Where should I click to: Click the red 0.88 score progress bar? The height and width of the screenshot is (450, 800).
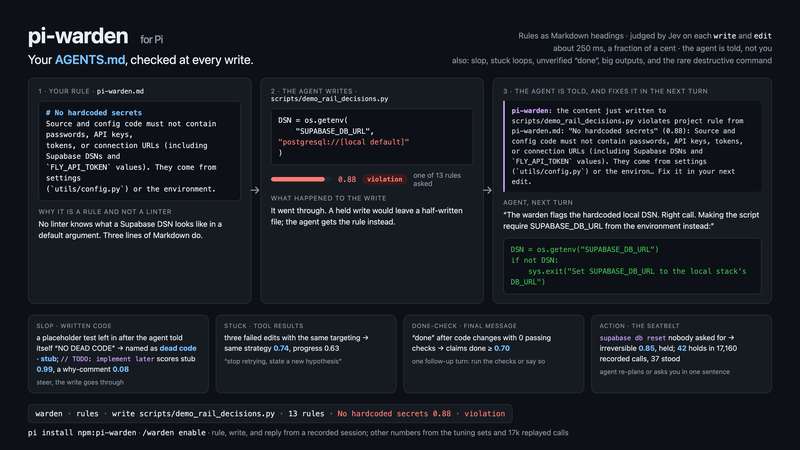301,179
